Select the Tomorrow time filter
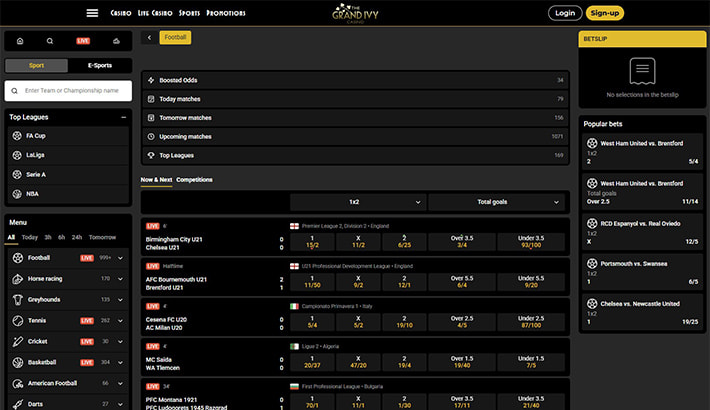The width and height of the screenshot is (710, 410). pyautogui.click(x=102, y=237)
